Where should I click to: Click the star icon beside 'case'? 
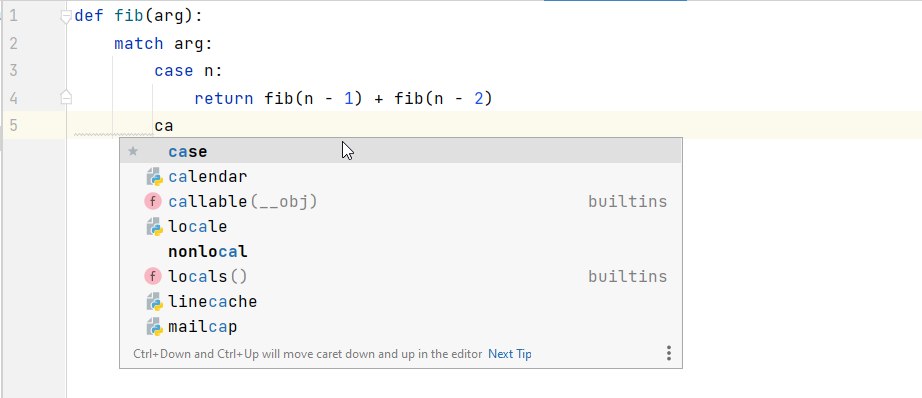point(133,152)
